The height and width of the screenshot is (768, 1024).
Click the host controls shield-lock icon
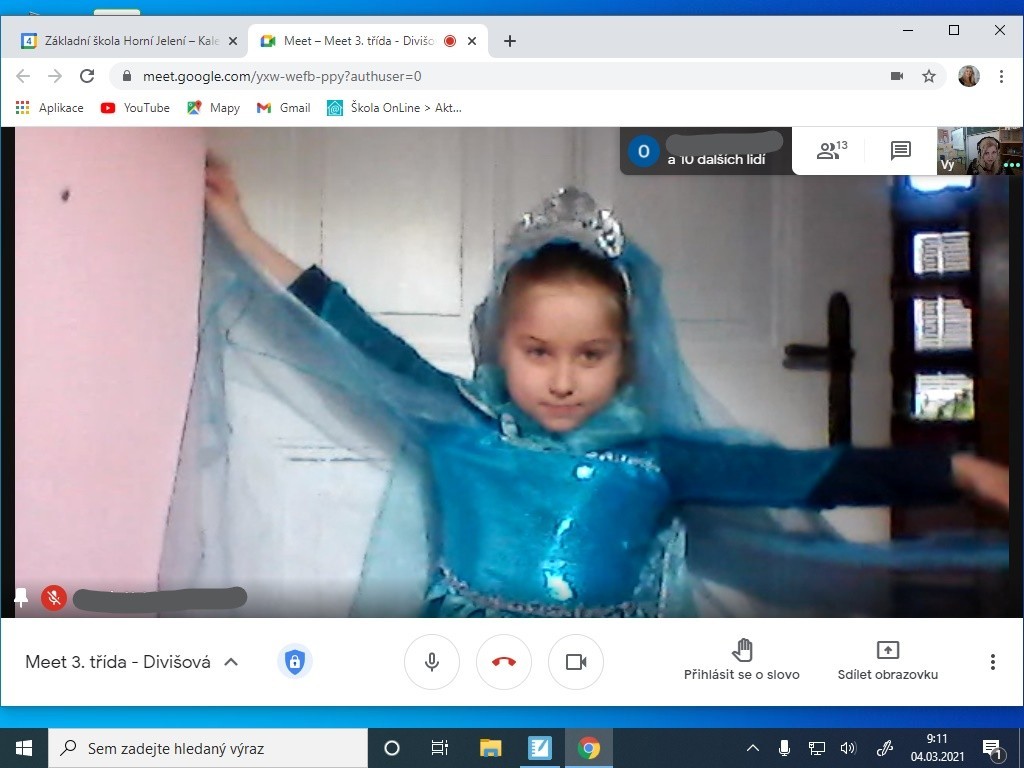294,661
